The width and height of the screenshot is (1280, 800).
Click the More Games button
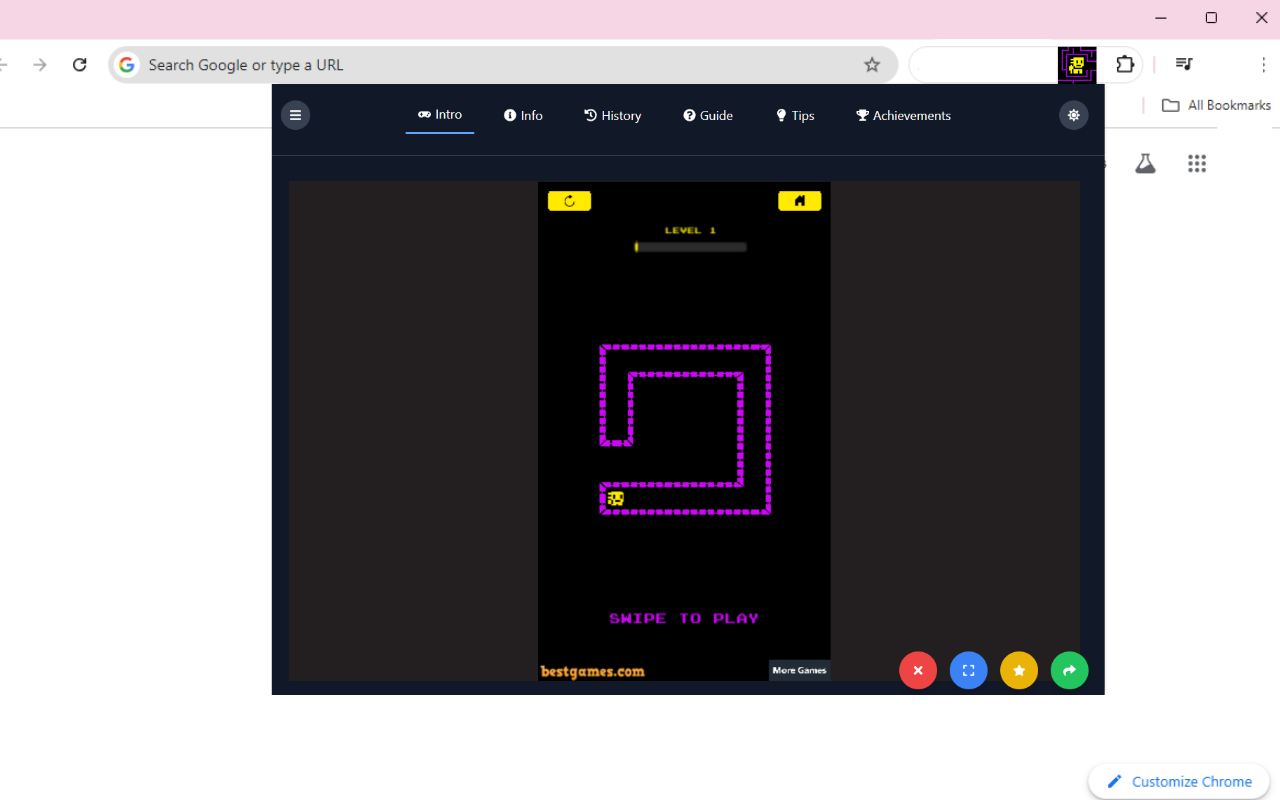(799, 670)
